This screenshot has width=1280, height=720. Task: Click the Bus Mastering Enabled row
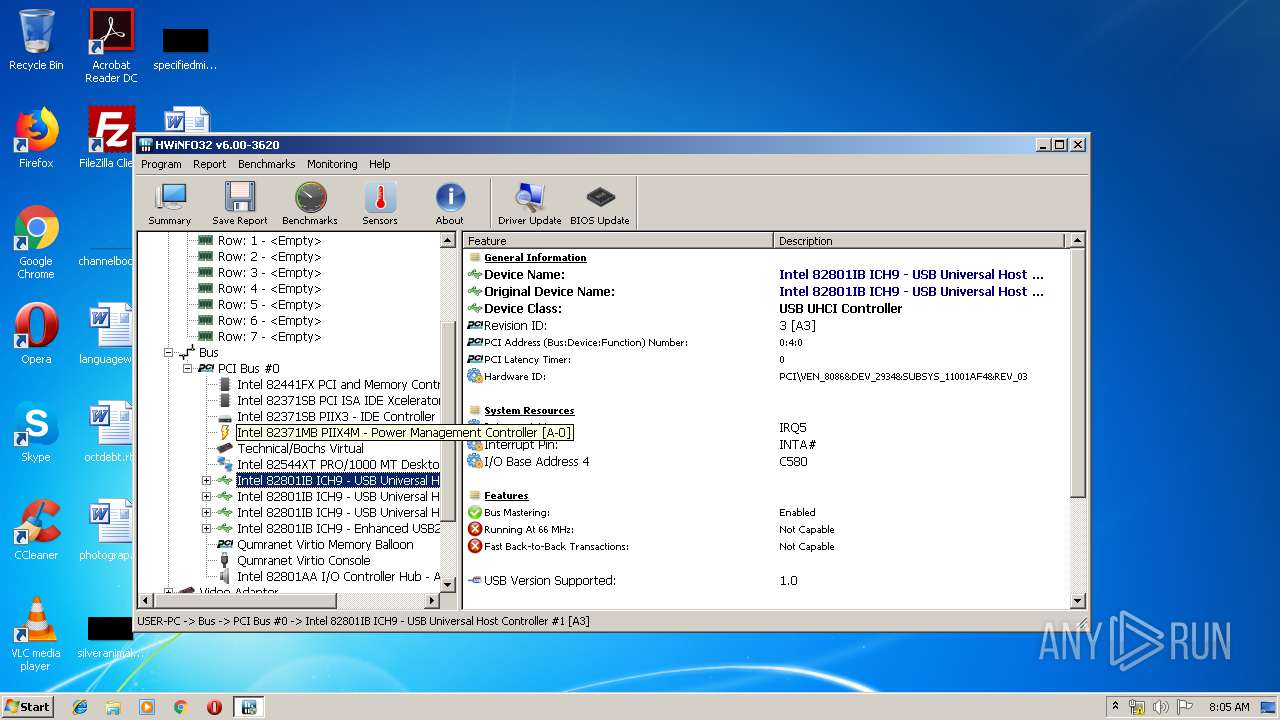766,513
